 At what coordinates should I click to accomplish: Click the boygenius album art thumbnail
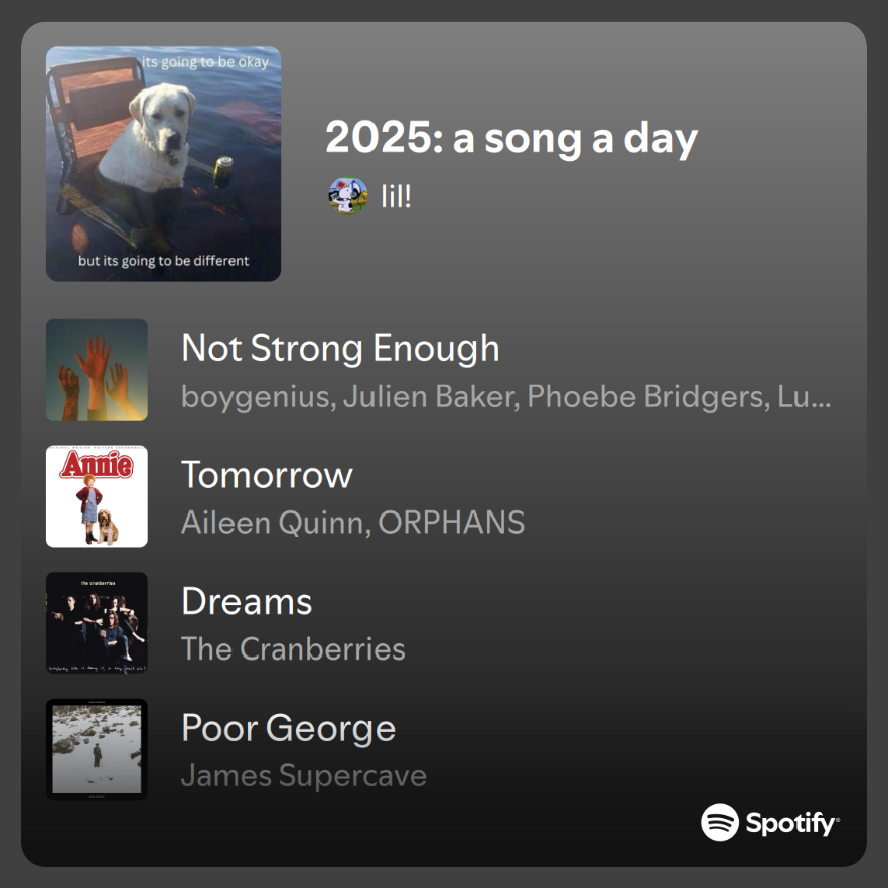tap(97, 370)
